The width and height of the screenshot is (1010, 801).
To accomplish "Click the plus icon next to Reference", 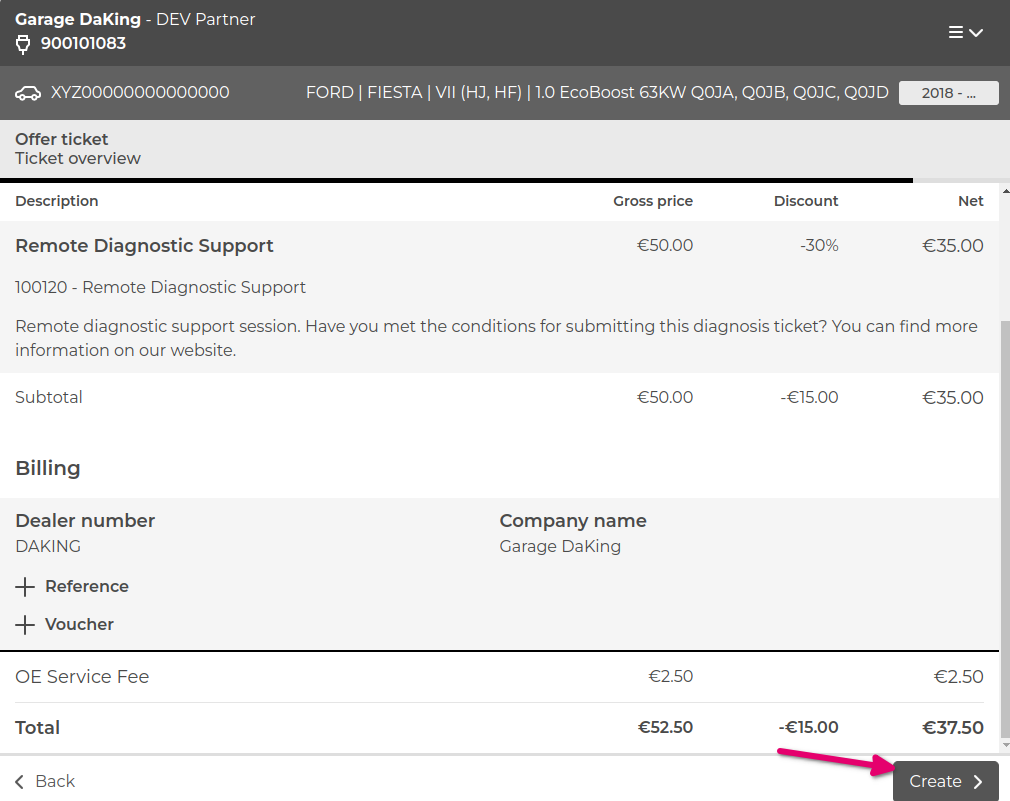I will tap(23, 586).
